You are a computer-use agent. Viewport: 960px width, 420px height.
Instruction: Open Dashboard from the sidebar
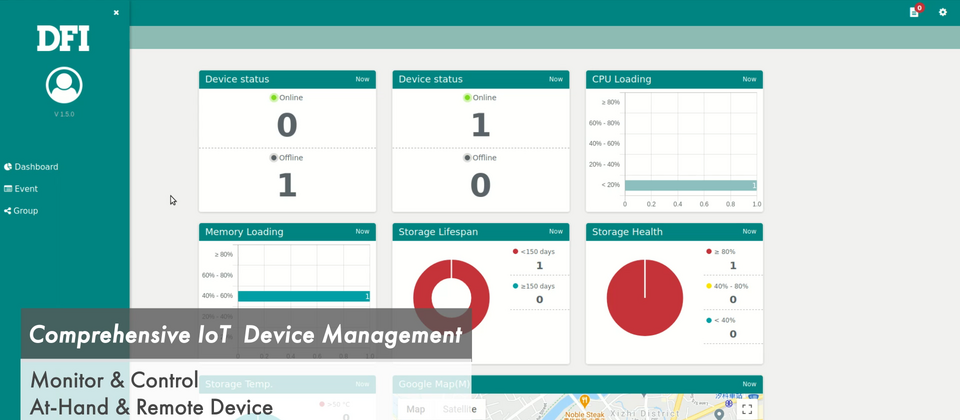[36, 167]
